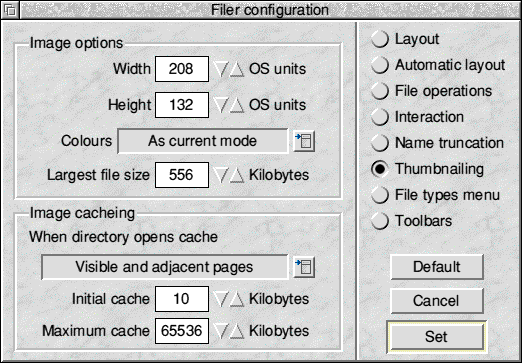Increase the Height value

click(x=237, y=105)
